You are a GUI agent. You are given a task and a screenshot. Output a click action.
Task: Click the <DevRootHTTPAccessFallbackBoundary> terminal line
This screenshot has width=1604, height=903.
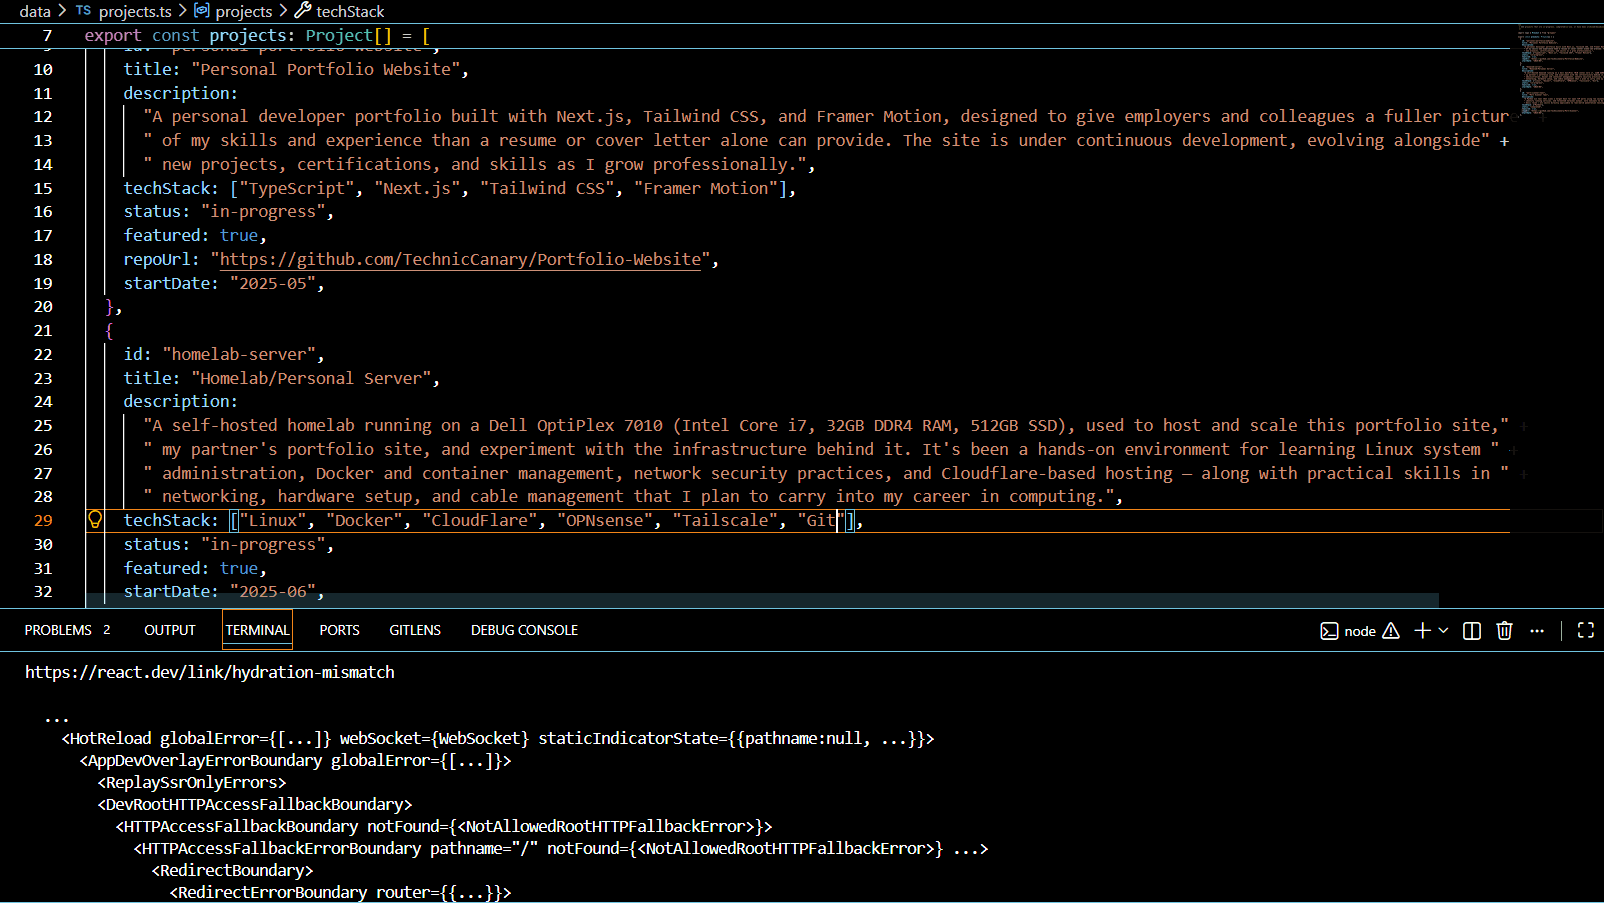[x=255, y=804]
